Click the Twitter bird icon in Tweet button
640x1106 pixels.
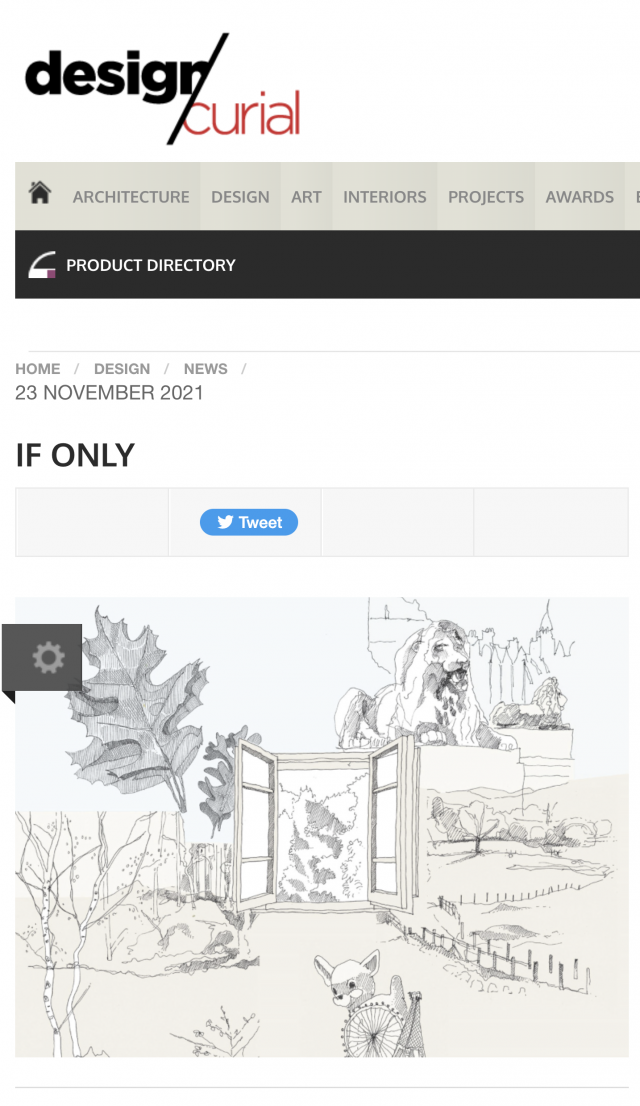(x=225, y=522)
